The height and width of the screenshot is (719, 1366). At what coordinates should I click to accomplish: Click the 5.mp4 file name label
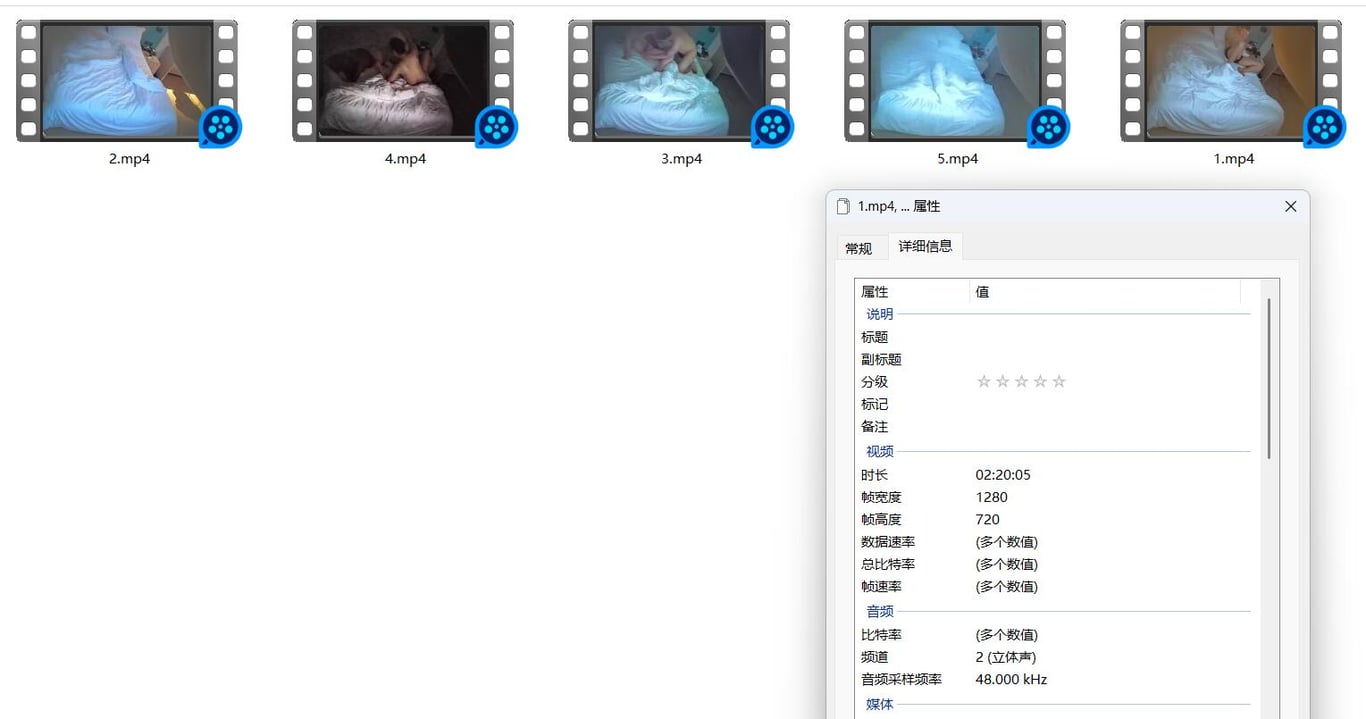coord(957,158)
